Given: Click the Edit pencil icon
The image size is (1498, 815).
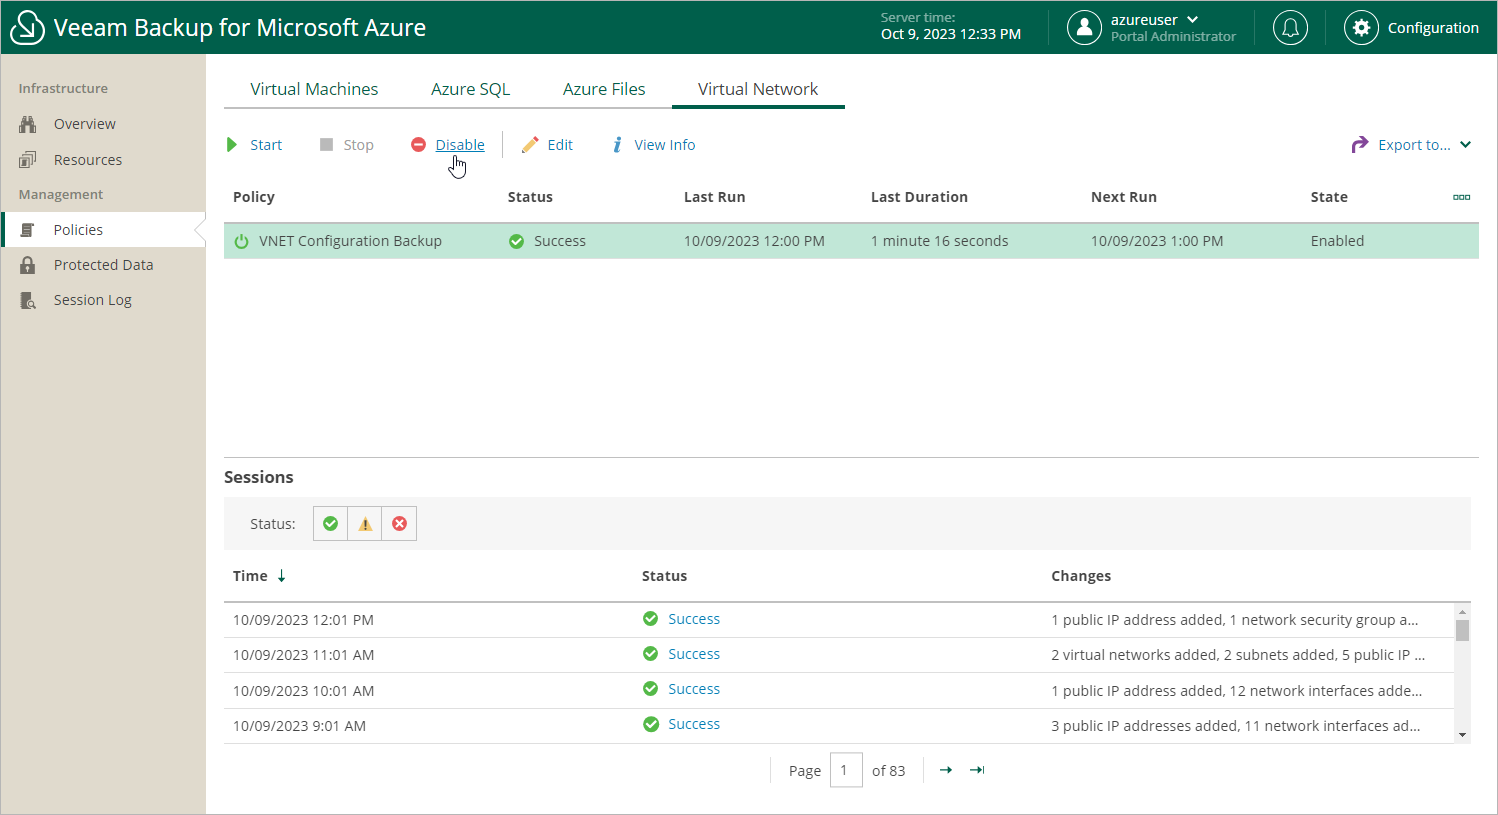Looking at the screenshot, I should [530, 145].
